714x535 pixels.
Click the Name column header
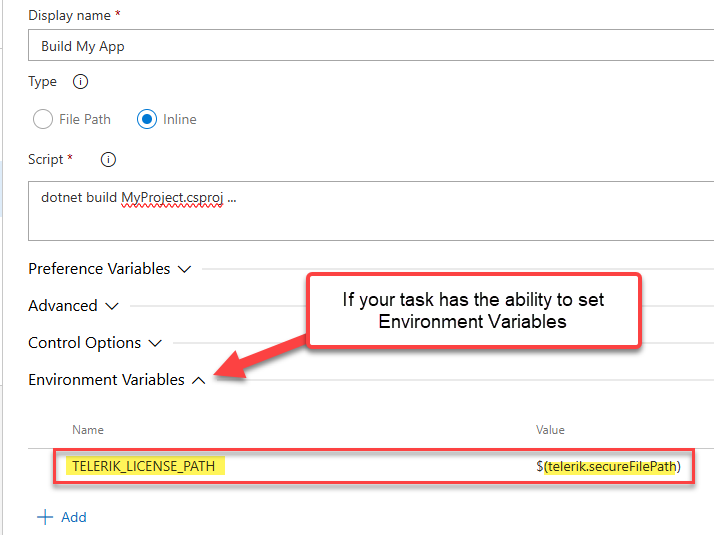pyautogui.click(x=88, y=430)
